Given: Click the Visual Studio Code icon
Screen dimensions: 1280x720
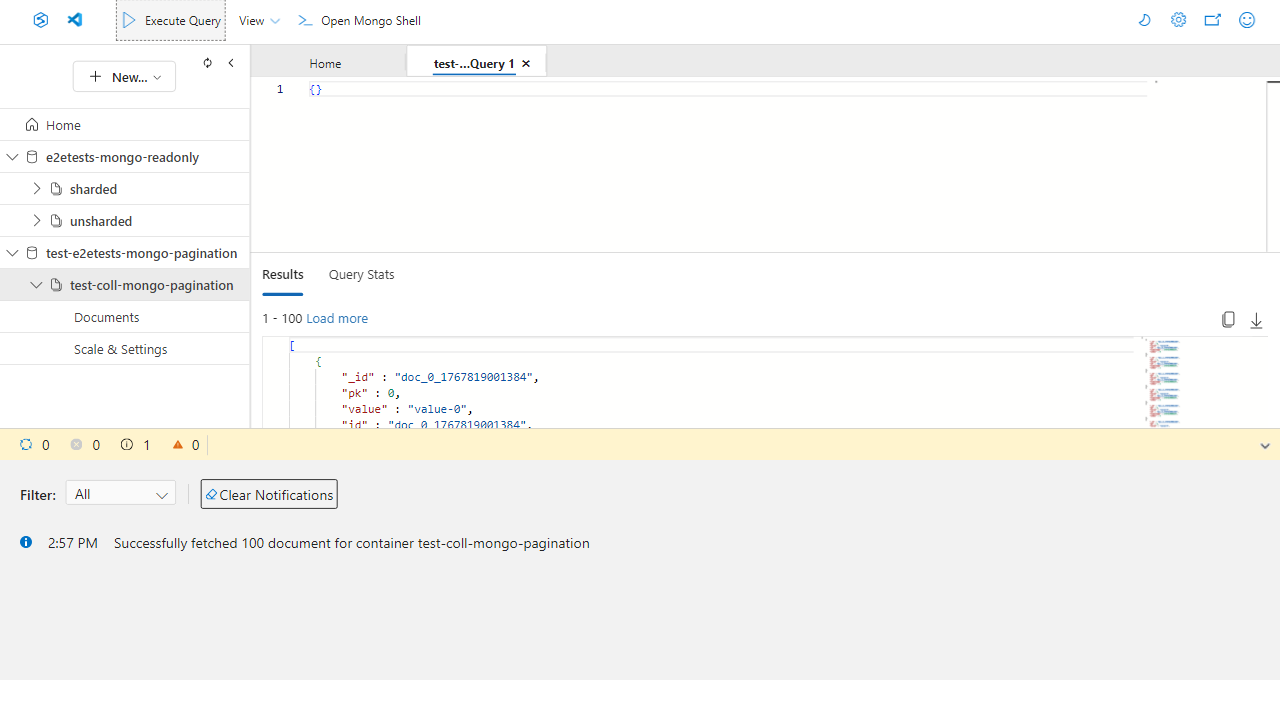Looking at the screenshot, I should [x=75, y=20].
